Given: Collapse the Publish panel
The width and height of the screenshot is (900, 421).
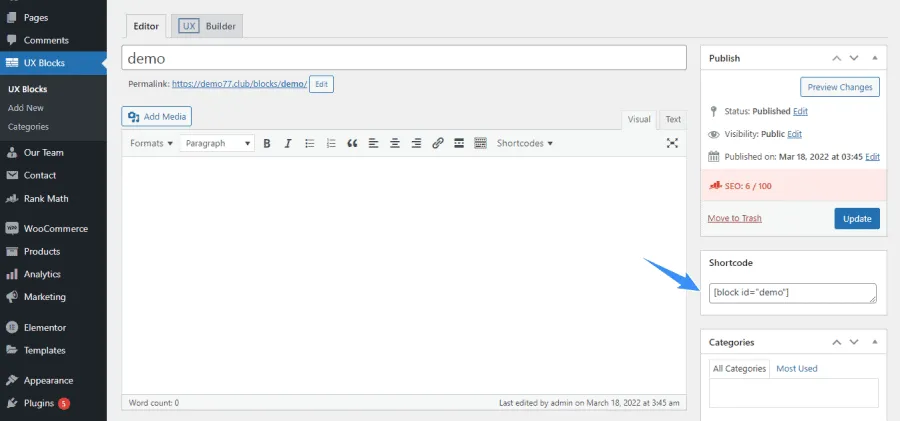Looking at the screenshot, I should pyautogui.click(x=875, y=58).
